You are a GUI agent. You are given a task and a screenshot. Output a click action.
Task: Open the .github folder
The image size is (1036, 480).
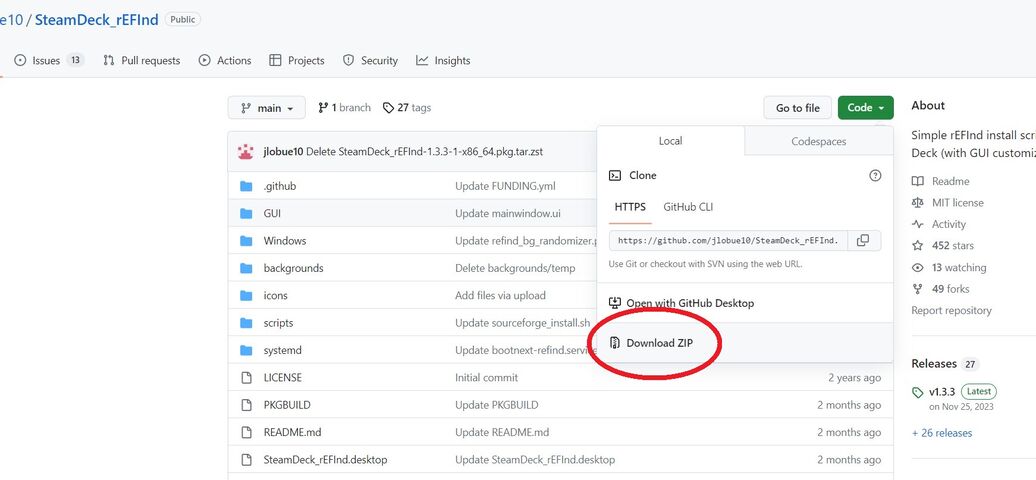[x=279, y=186]
